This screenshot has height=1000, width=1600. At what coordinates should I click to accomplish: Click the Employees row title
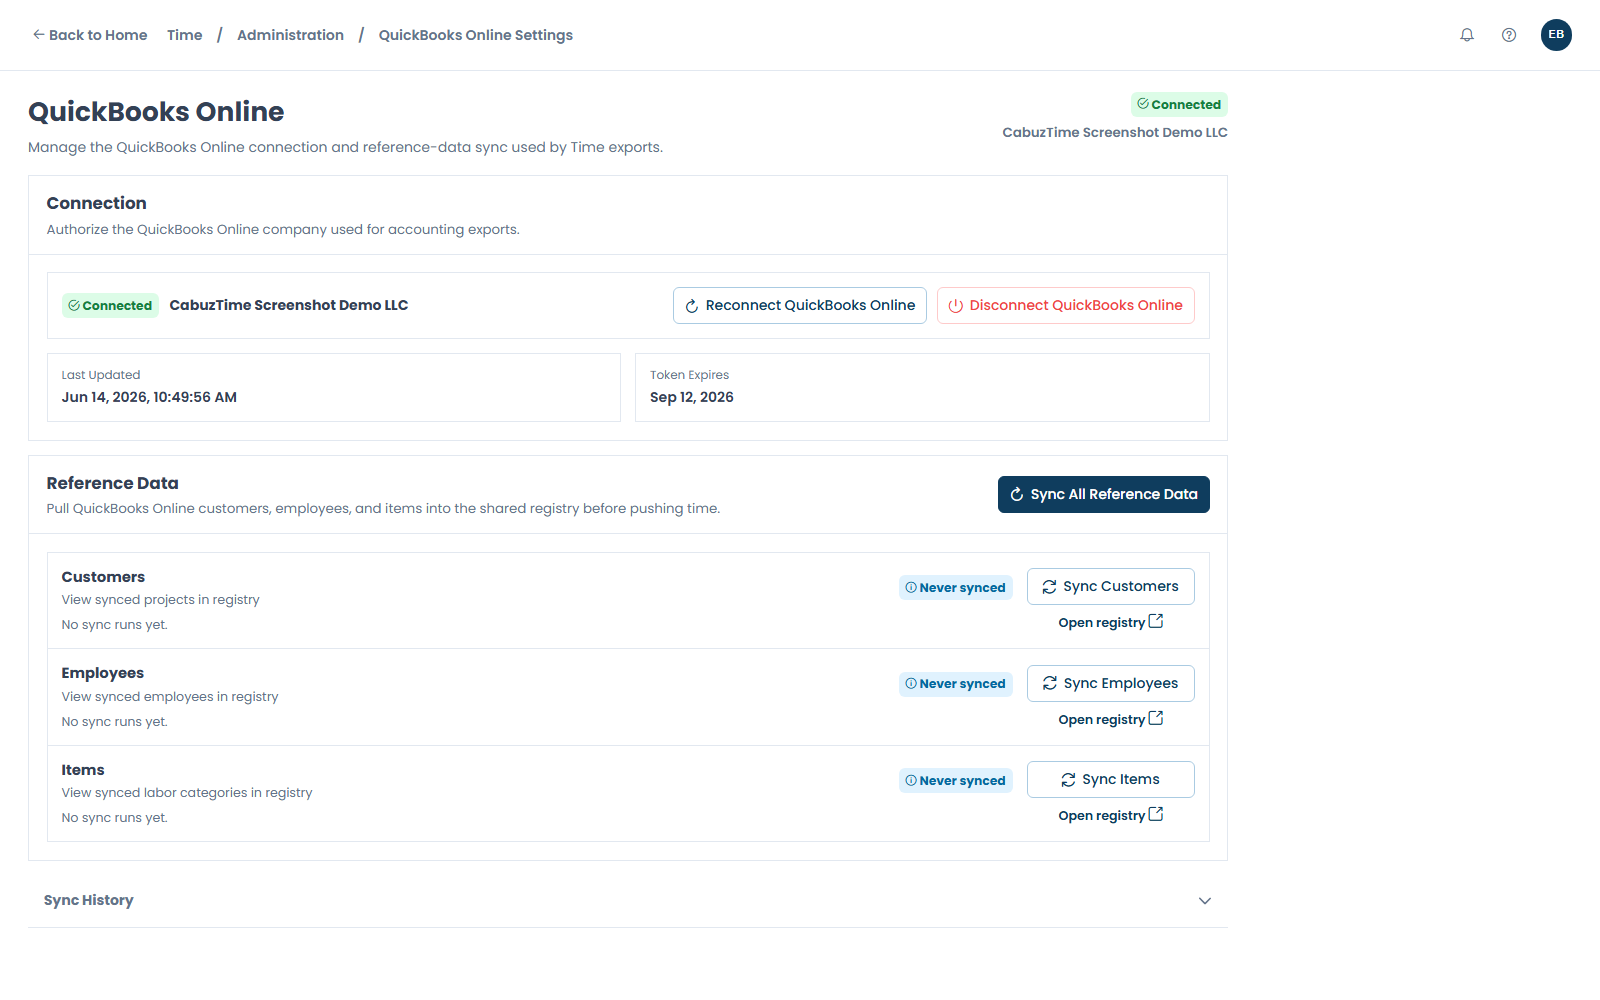[x=103, y=673]
